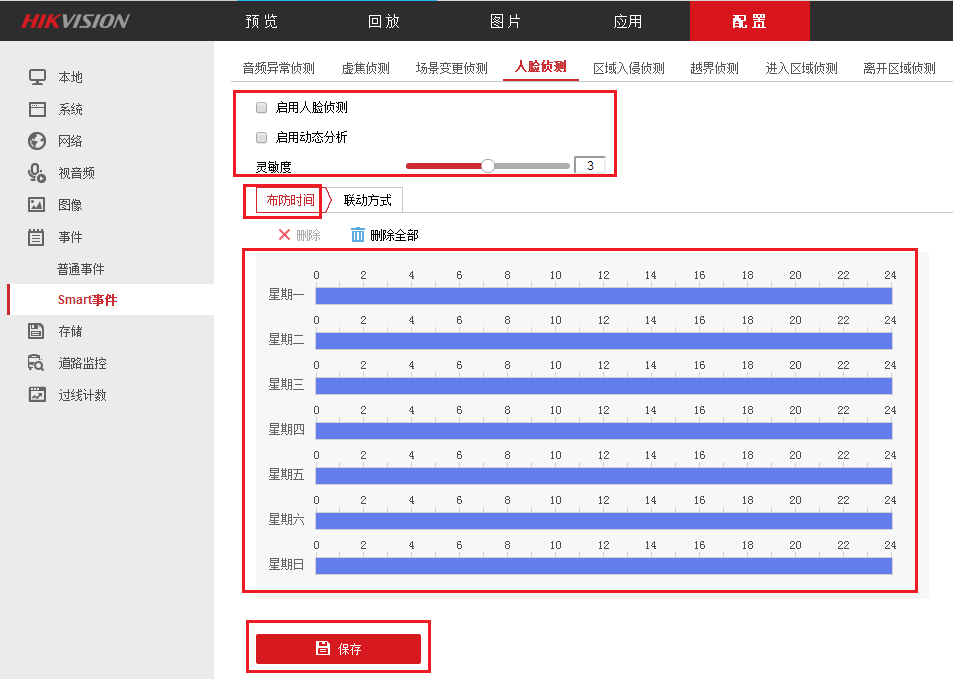Select the 星期三 schedule time bar
Viewport: 953px width, 679px height.
(603, 386)
